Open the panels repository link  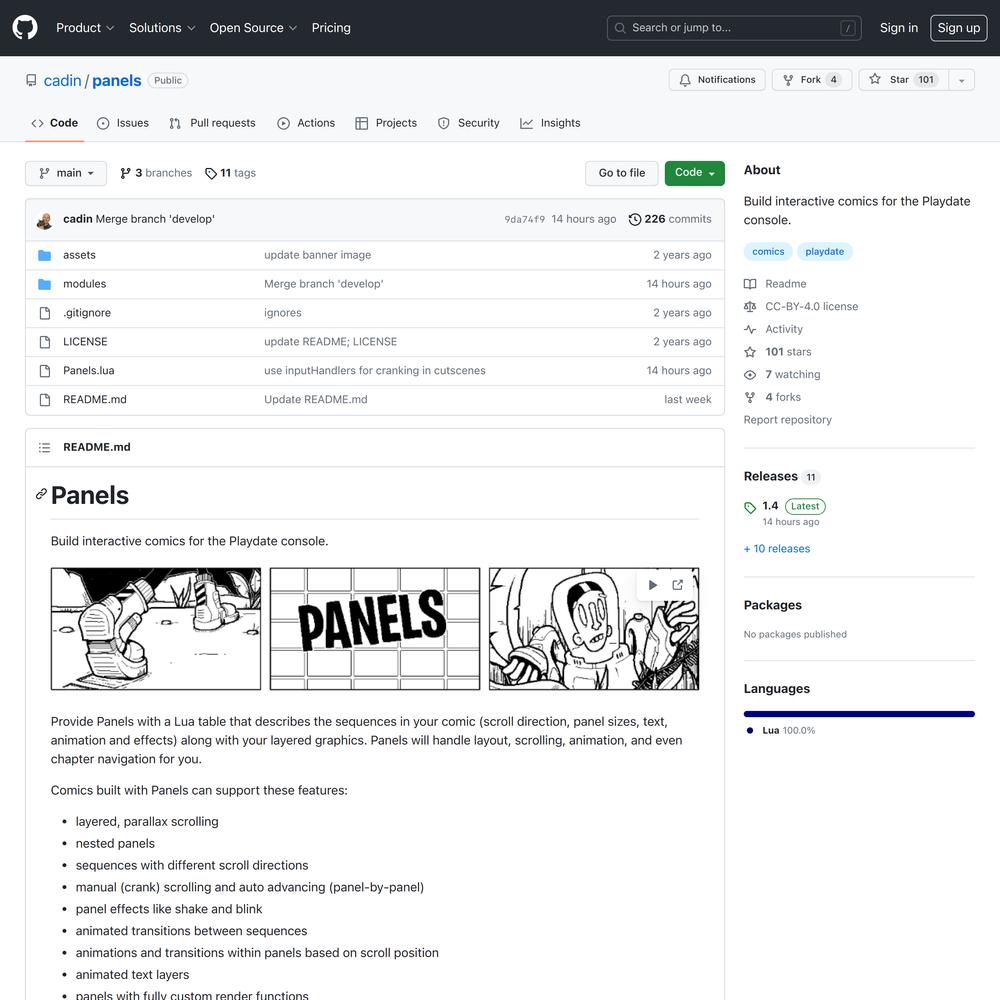(x=117, y=80)
